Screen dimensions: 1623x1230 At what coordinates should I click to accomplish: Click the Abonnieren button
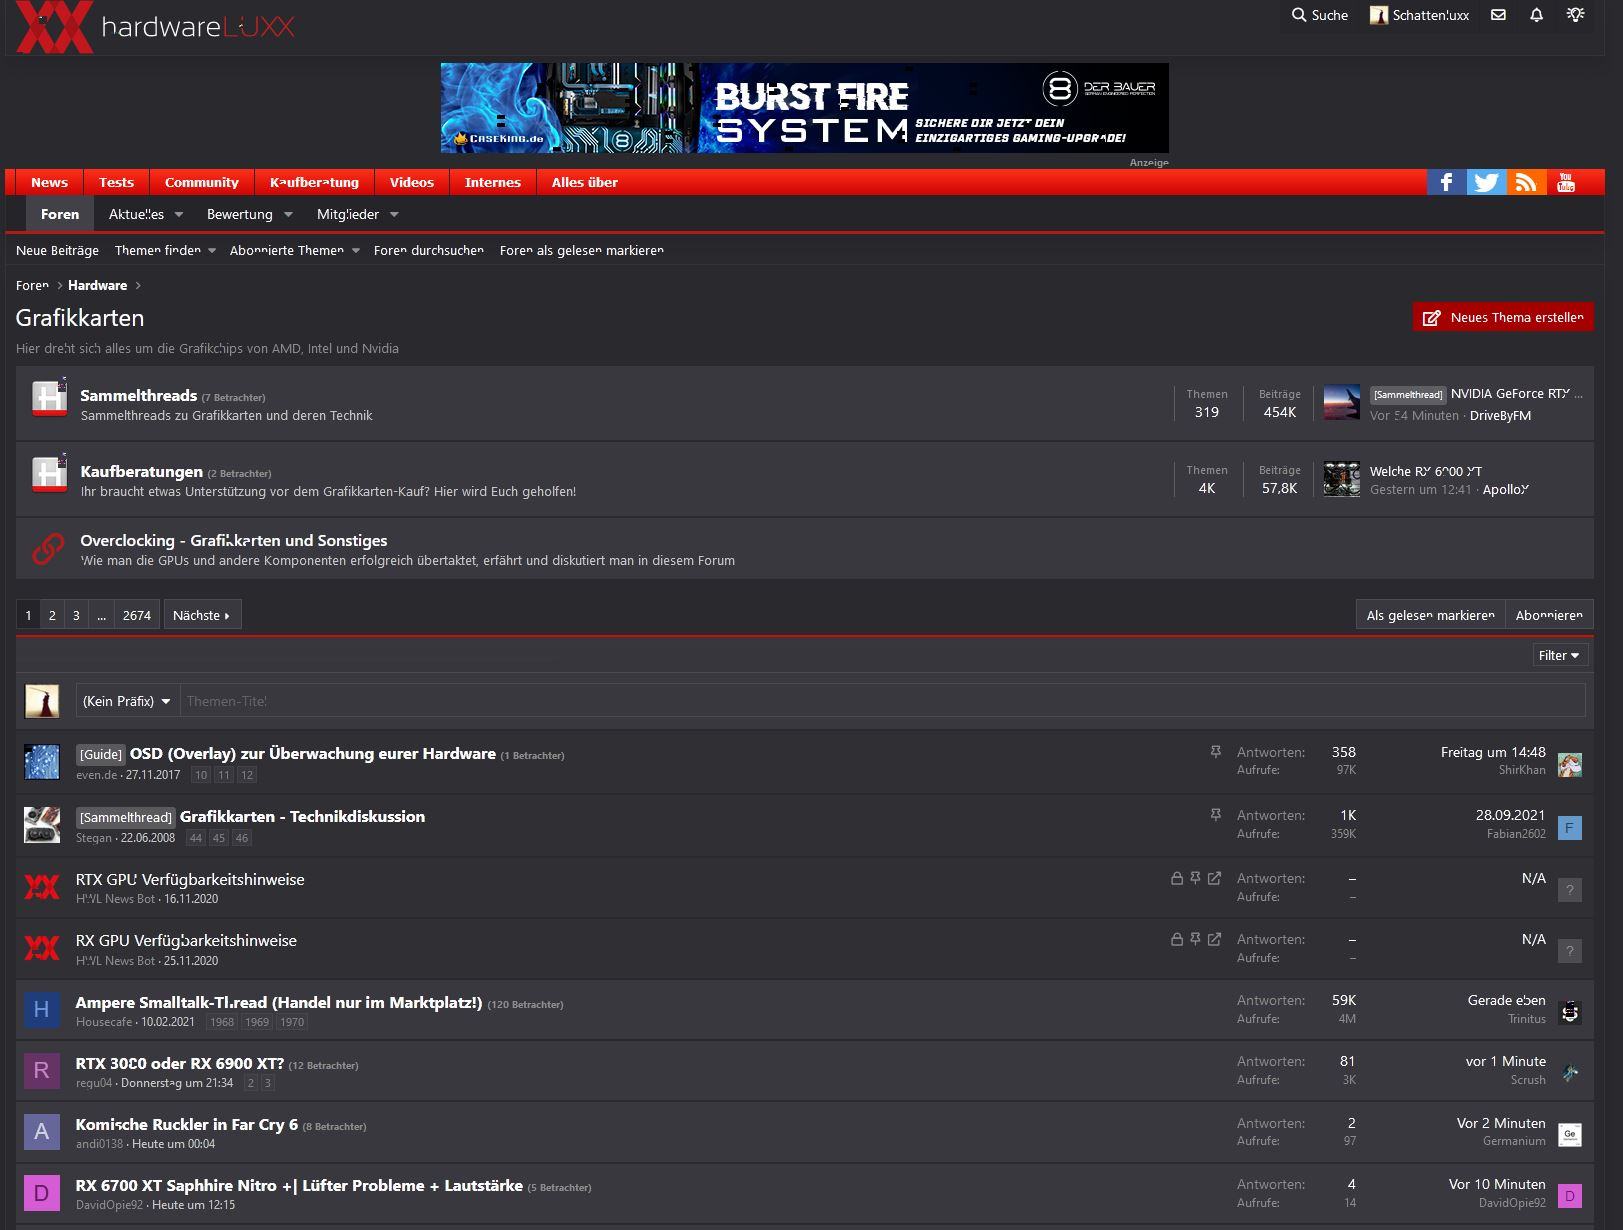tap(1549, 615)
